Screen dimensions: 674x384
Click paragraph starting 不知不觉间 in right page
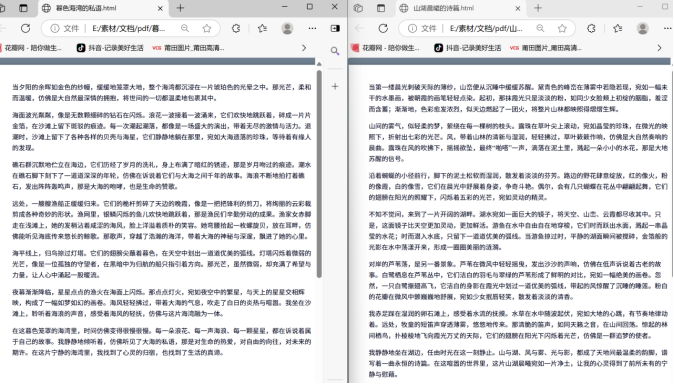(518, 230)
